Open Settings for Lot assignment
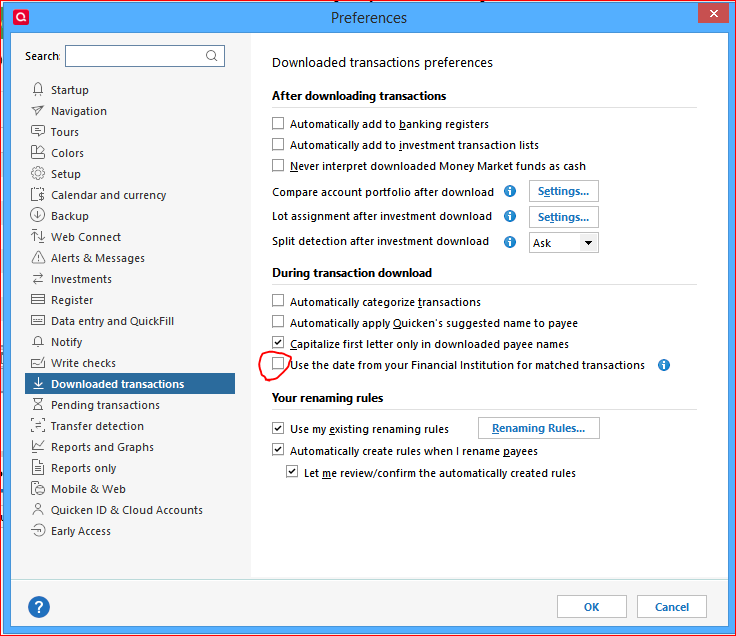The width and height of the screenshot is (736, 636). [x=563, y=217]
